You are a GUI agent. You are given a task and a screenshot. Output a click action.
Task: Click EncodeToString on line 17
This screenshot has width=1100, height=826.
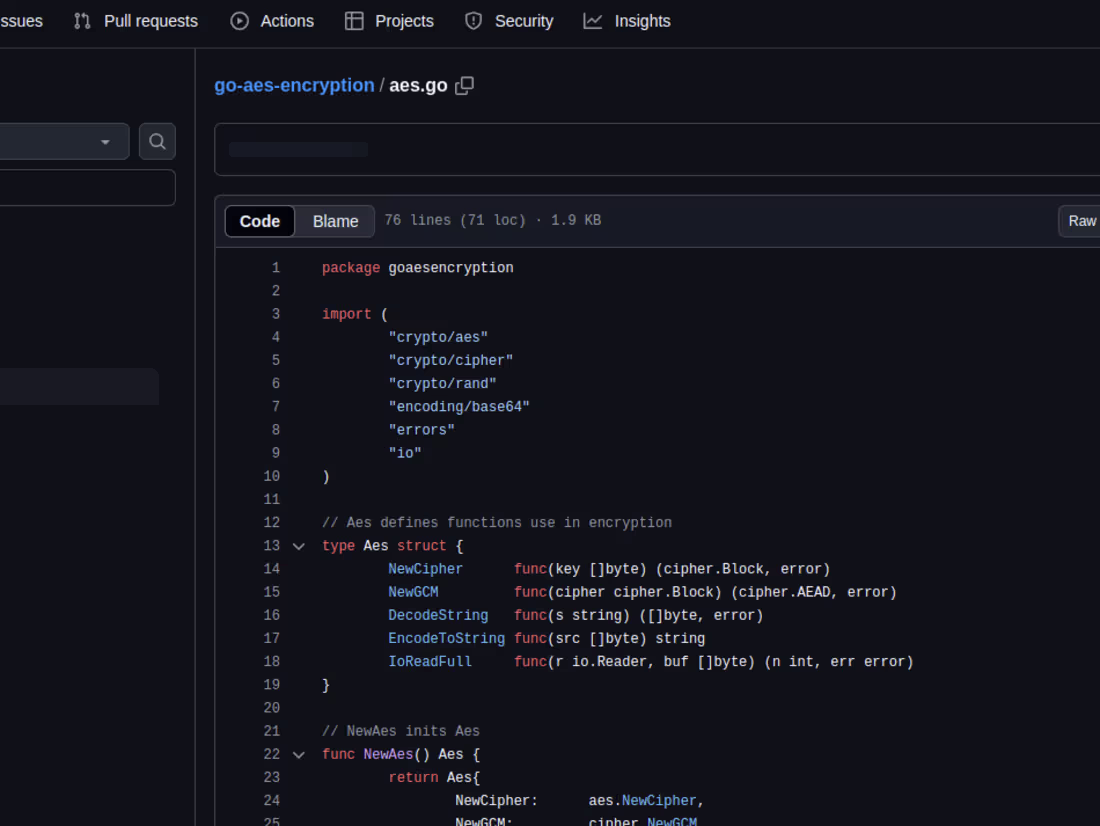(446, 639)
